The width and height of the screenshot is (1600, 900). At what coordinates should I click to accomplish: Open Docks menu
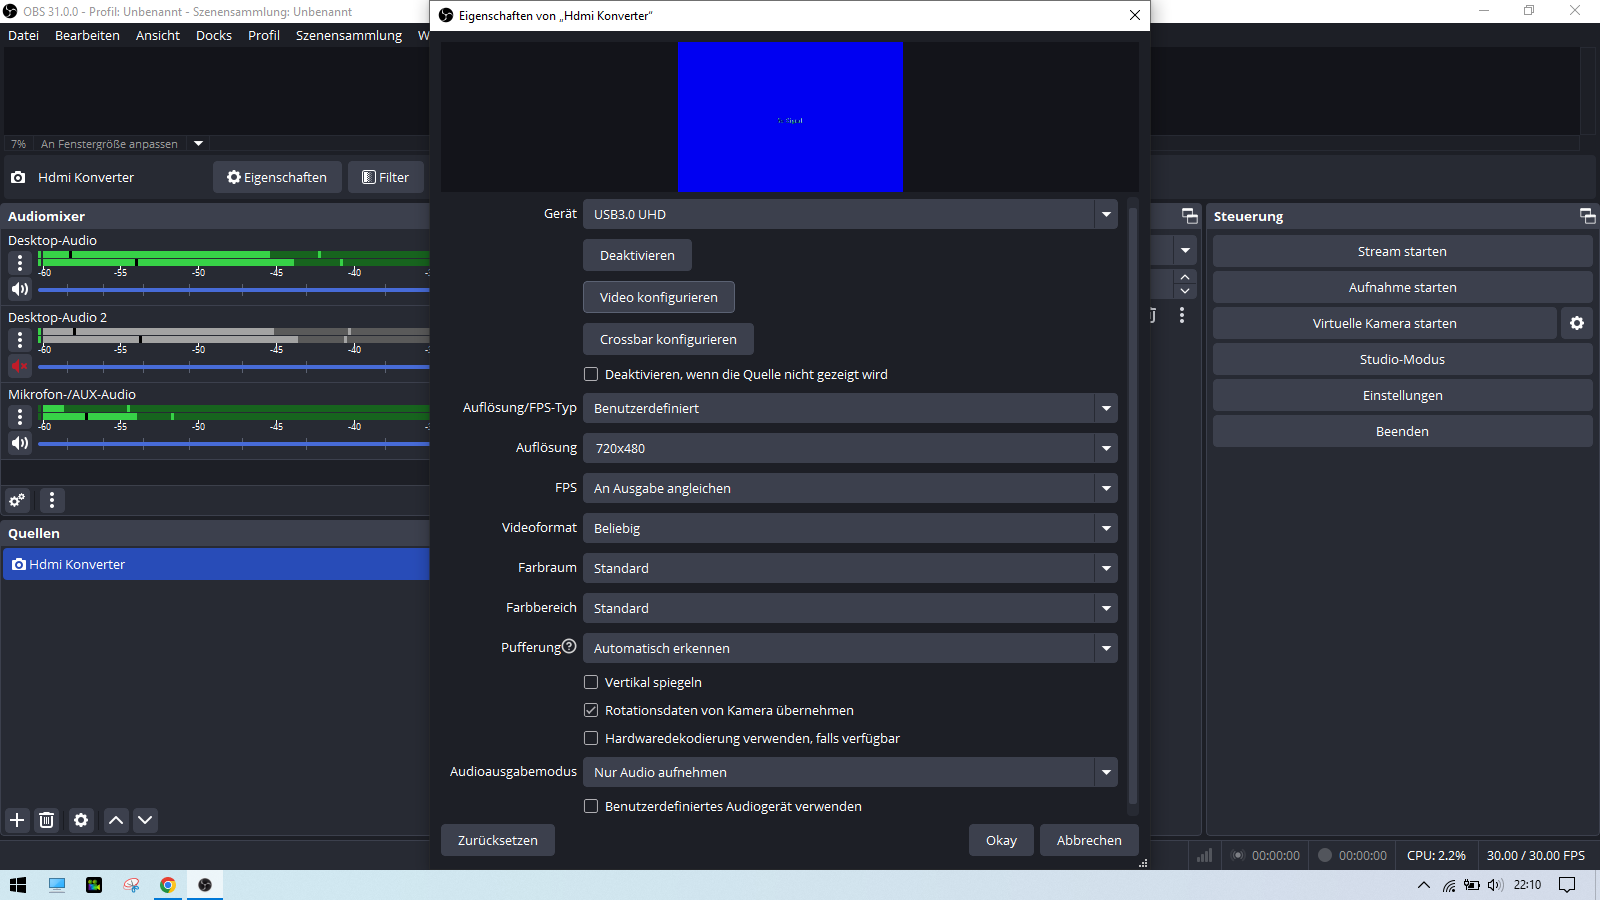click(x=214, y=35)
